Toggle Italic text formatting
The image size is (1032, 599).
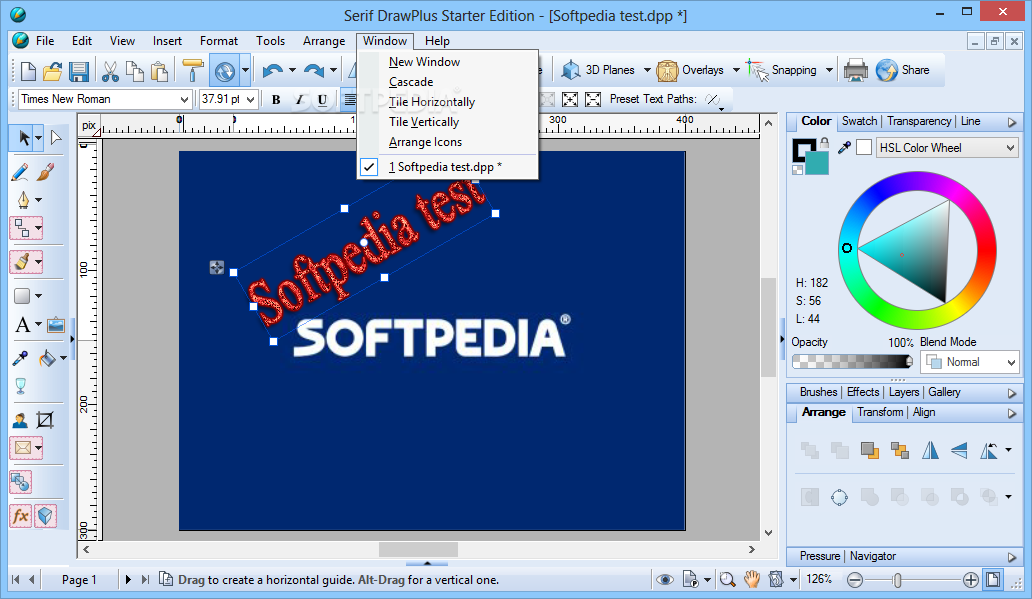[x=299, y=99]
